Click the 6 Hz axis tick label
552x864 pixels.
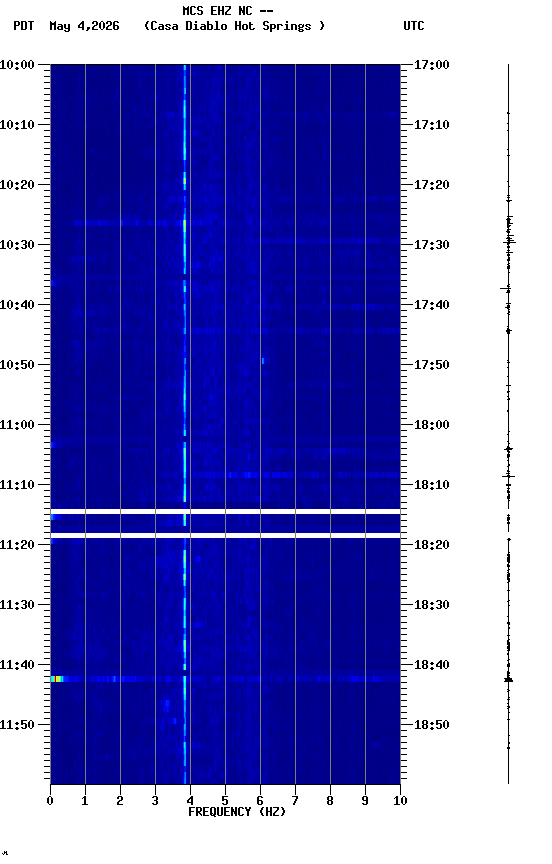coord(260,801)
